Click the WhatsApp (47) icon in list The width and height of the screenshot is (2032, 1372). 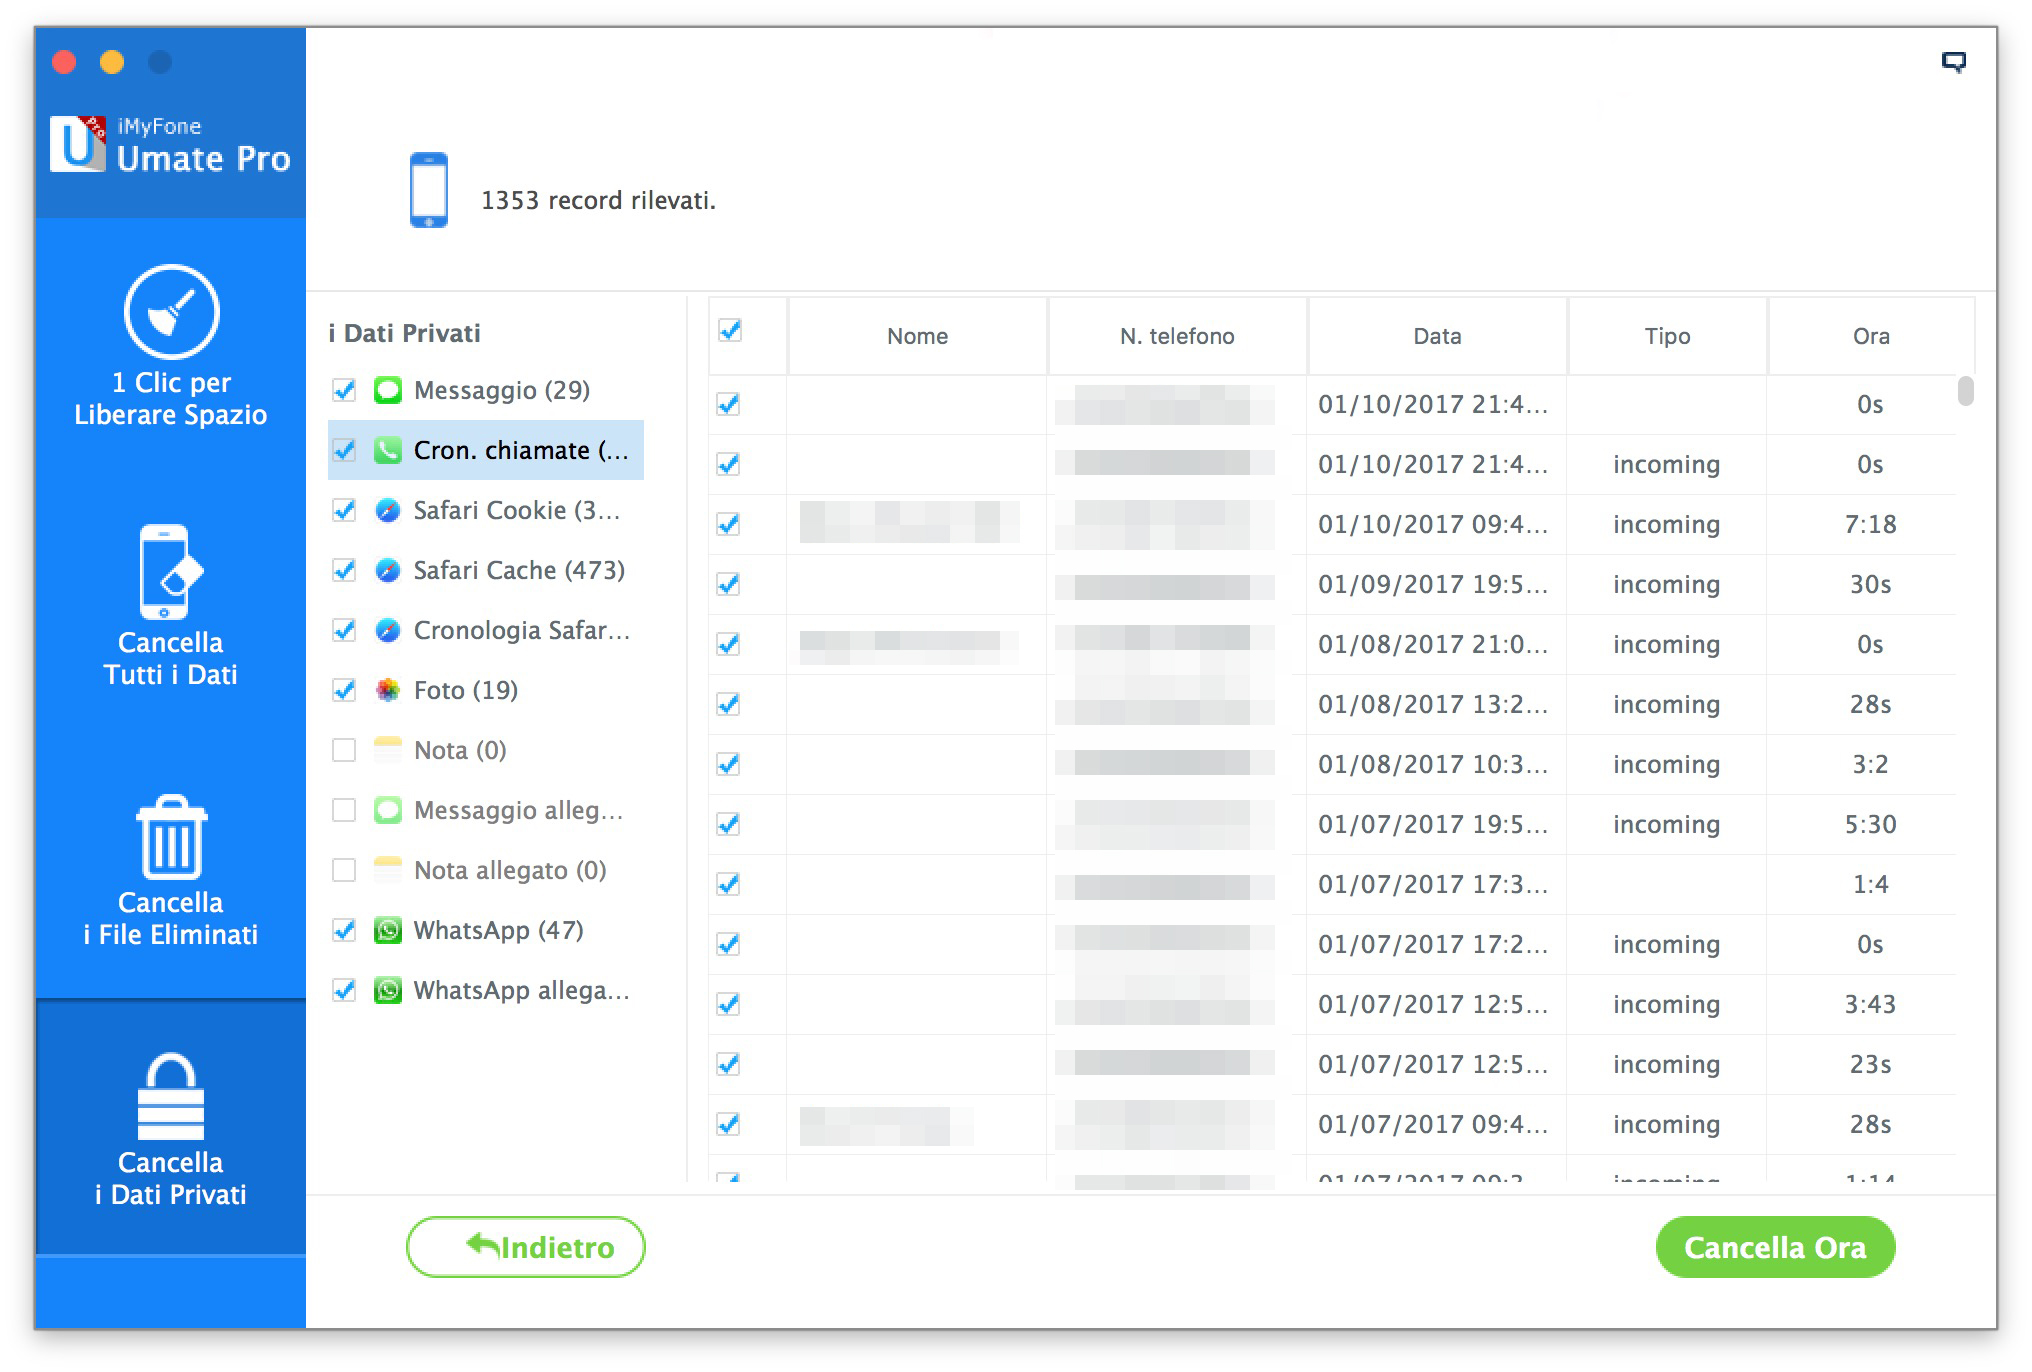click(x=388, y=930)
